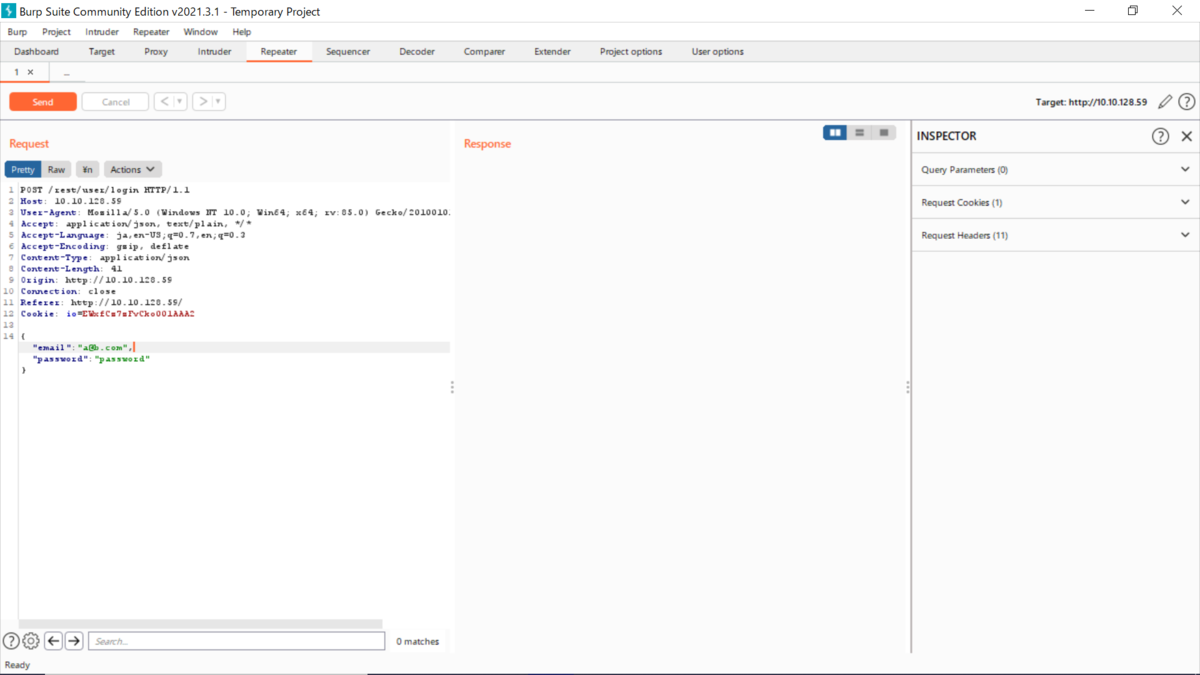The height and width of the screenshot is (675, 1200).
Task: Switch to the Target tab
Action: 102,52
